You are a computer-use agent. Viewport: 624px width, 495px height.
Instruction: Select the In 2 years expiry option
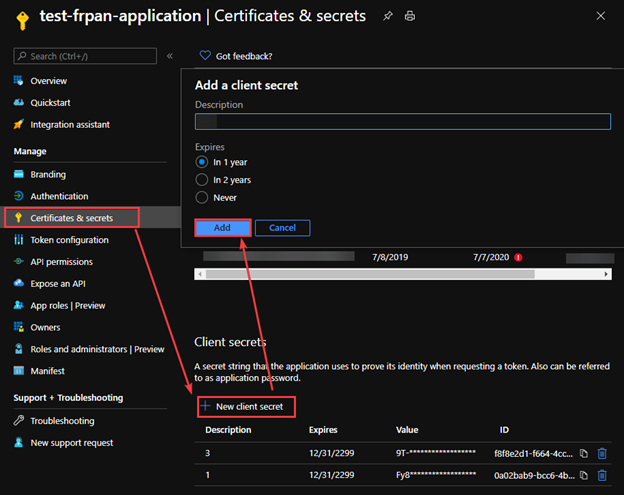(202, 180)
